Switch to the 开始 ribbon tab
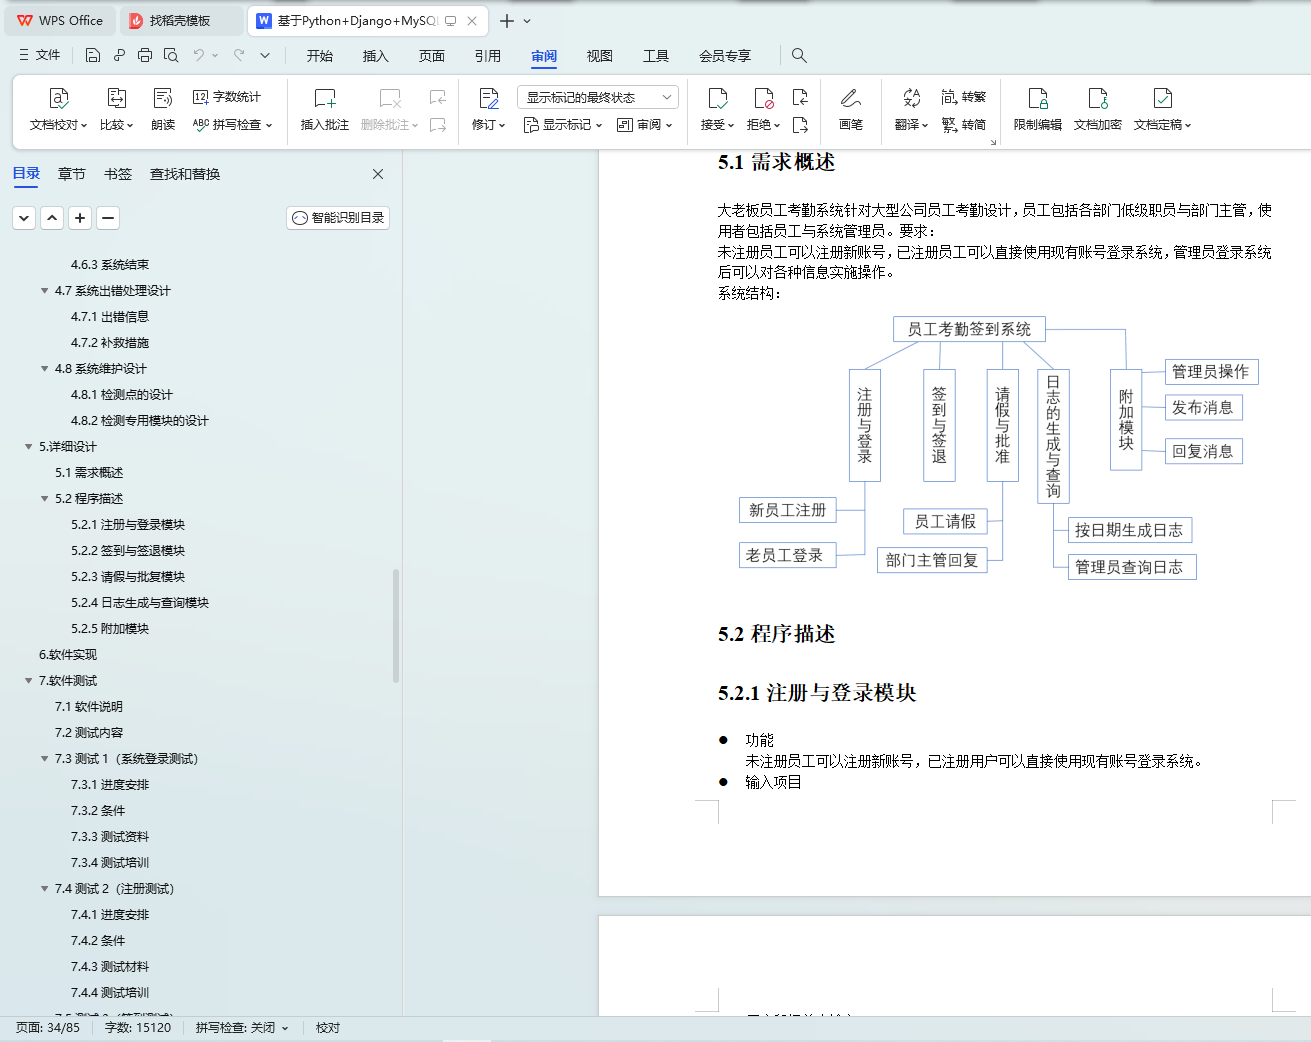1311x1042 pixels. pyautogui.click(x=320, y=56)
